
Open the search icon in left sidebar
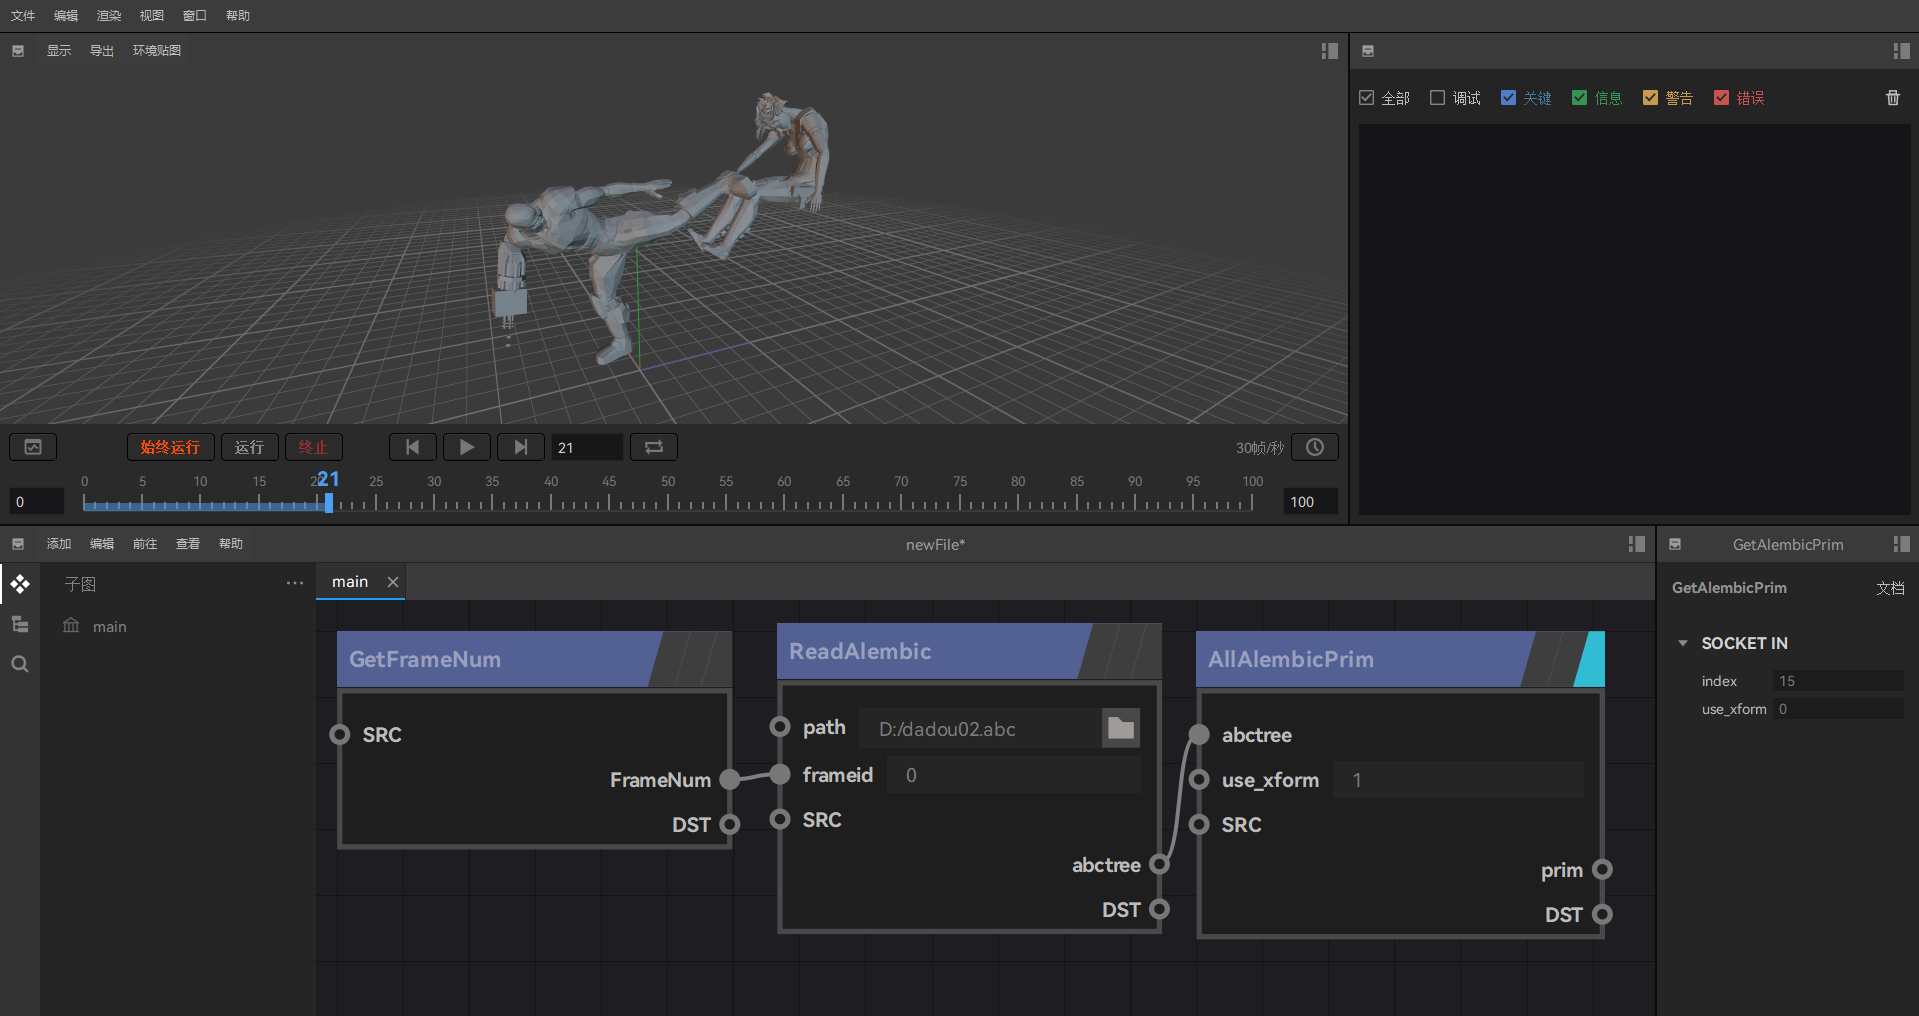[20, 664]
